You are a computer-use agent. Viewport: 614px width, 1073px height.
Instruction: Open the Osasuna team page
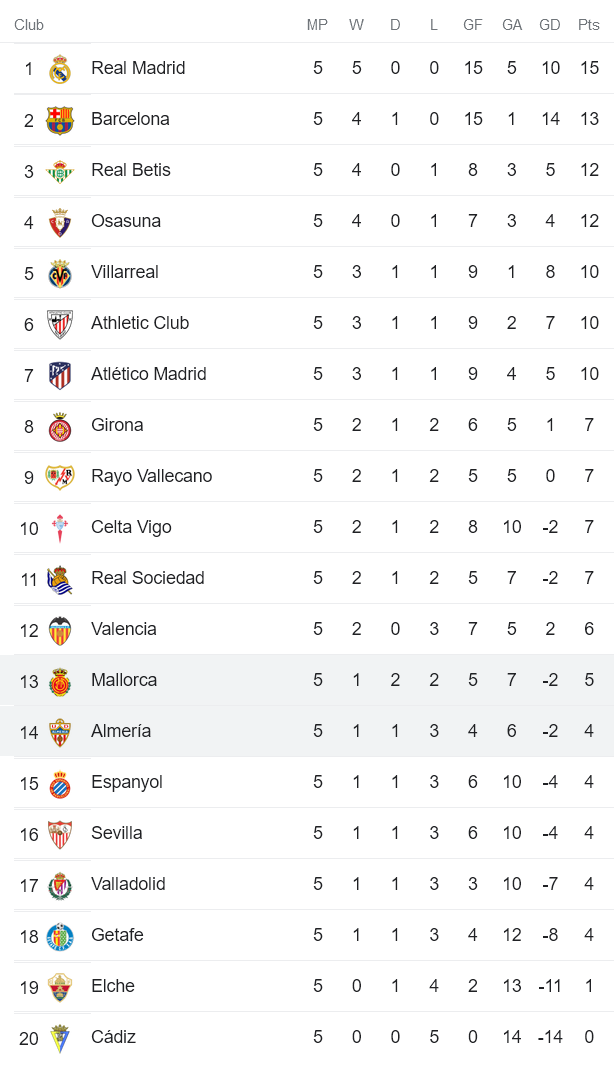point(124,221)
